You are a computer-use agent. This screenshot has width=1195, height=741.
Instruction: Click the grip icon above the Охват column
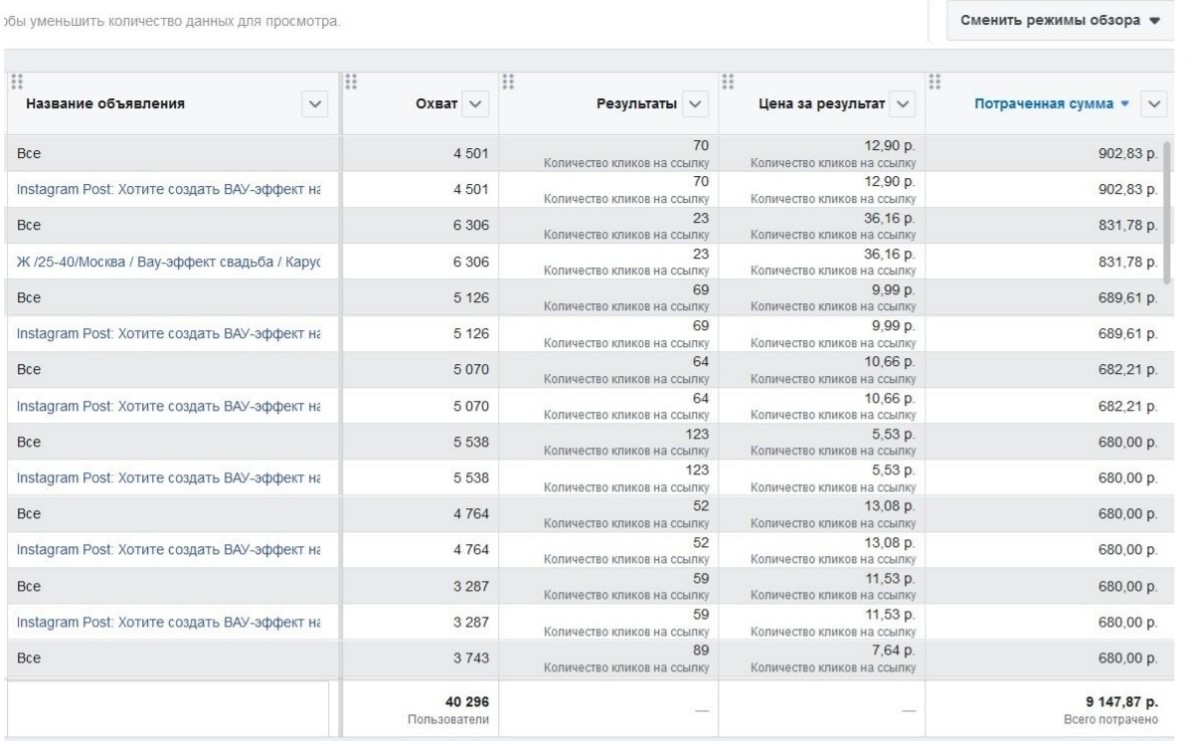351,83
